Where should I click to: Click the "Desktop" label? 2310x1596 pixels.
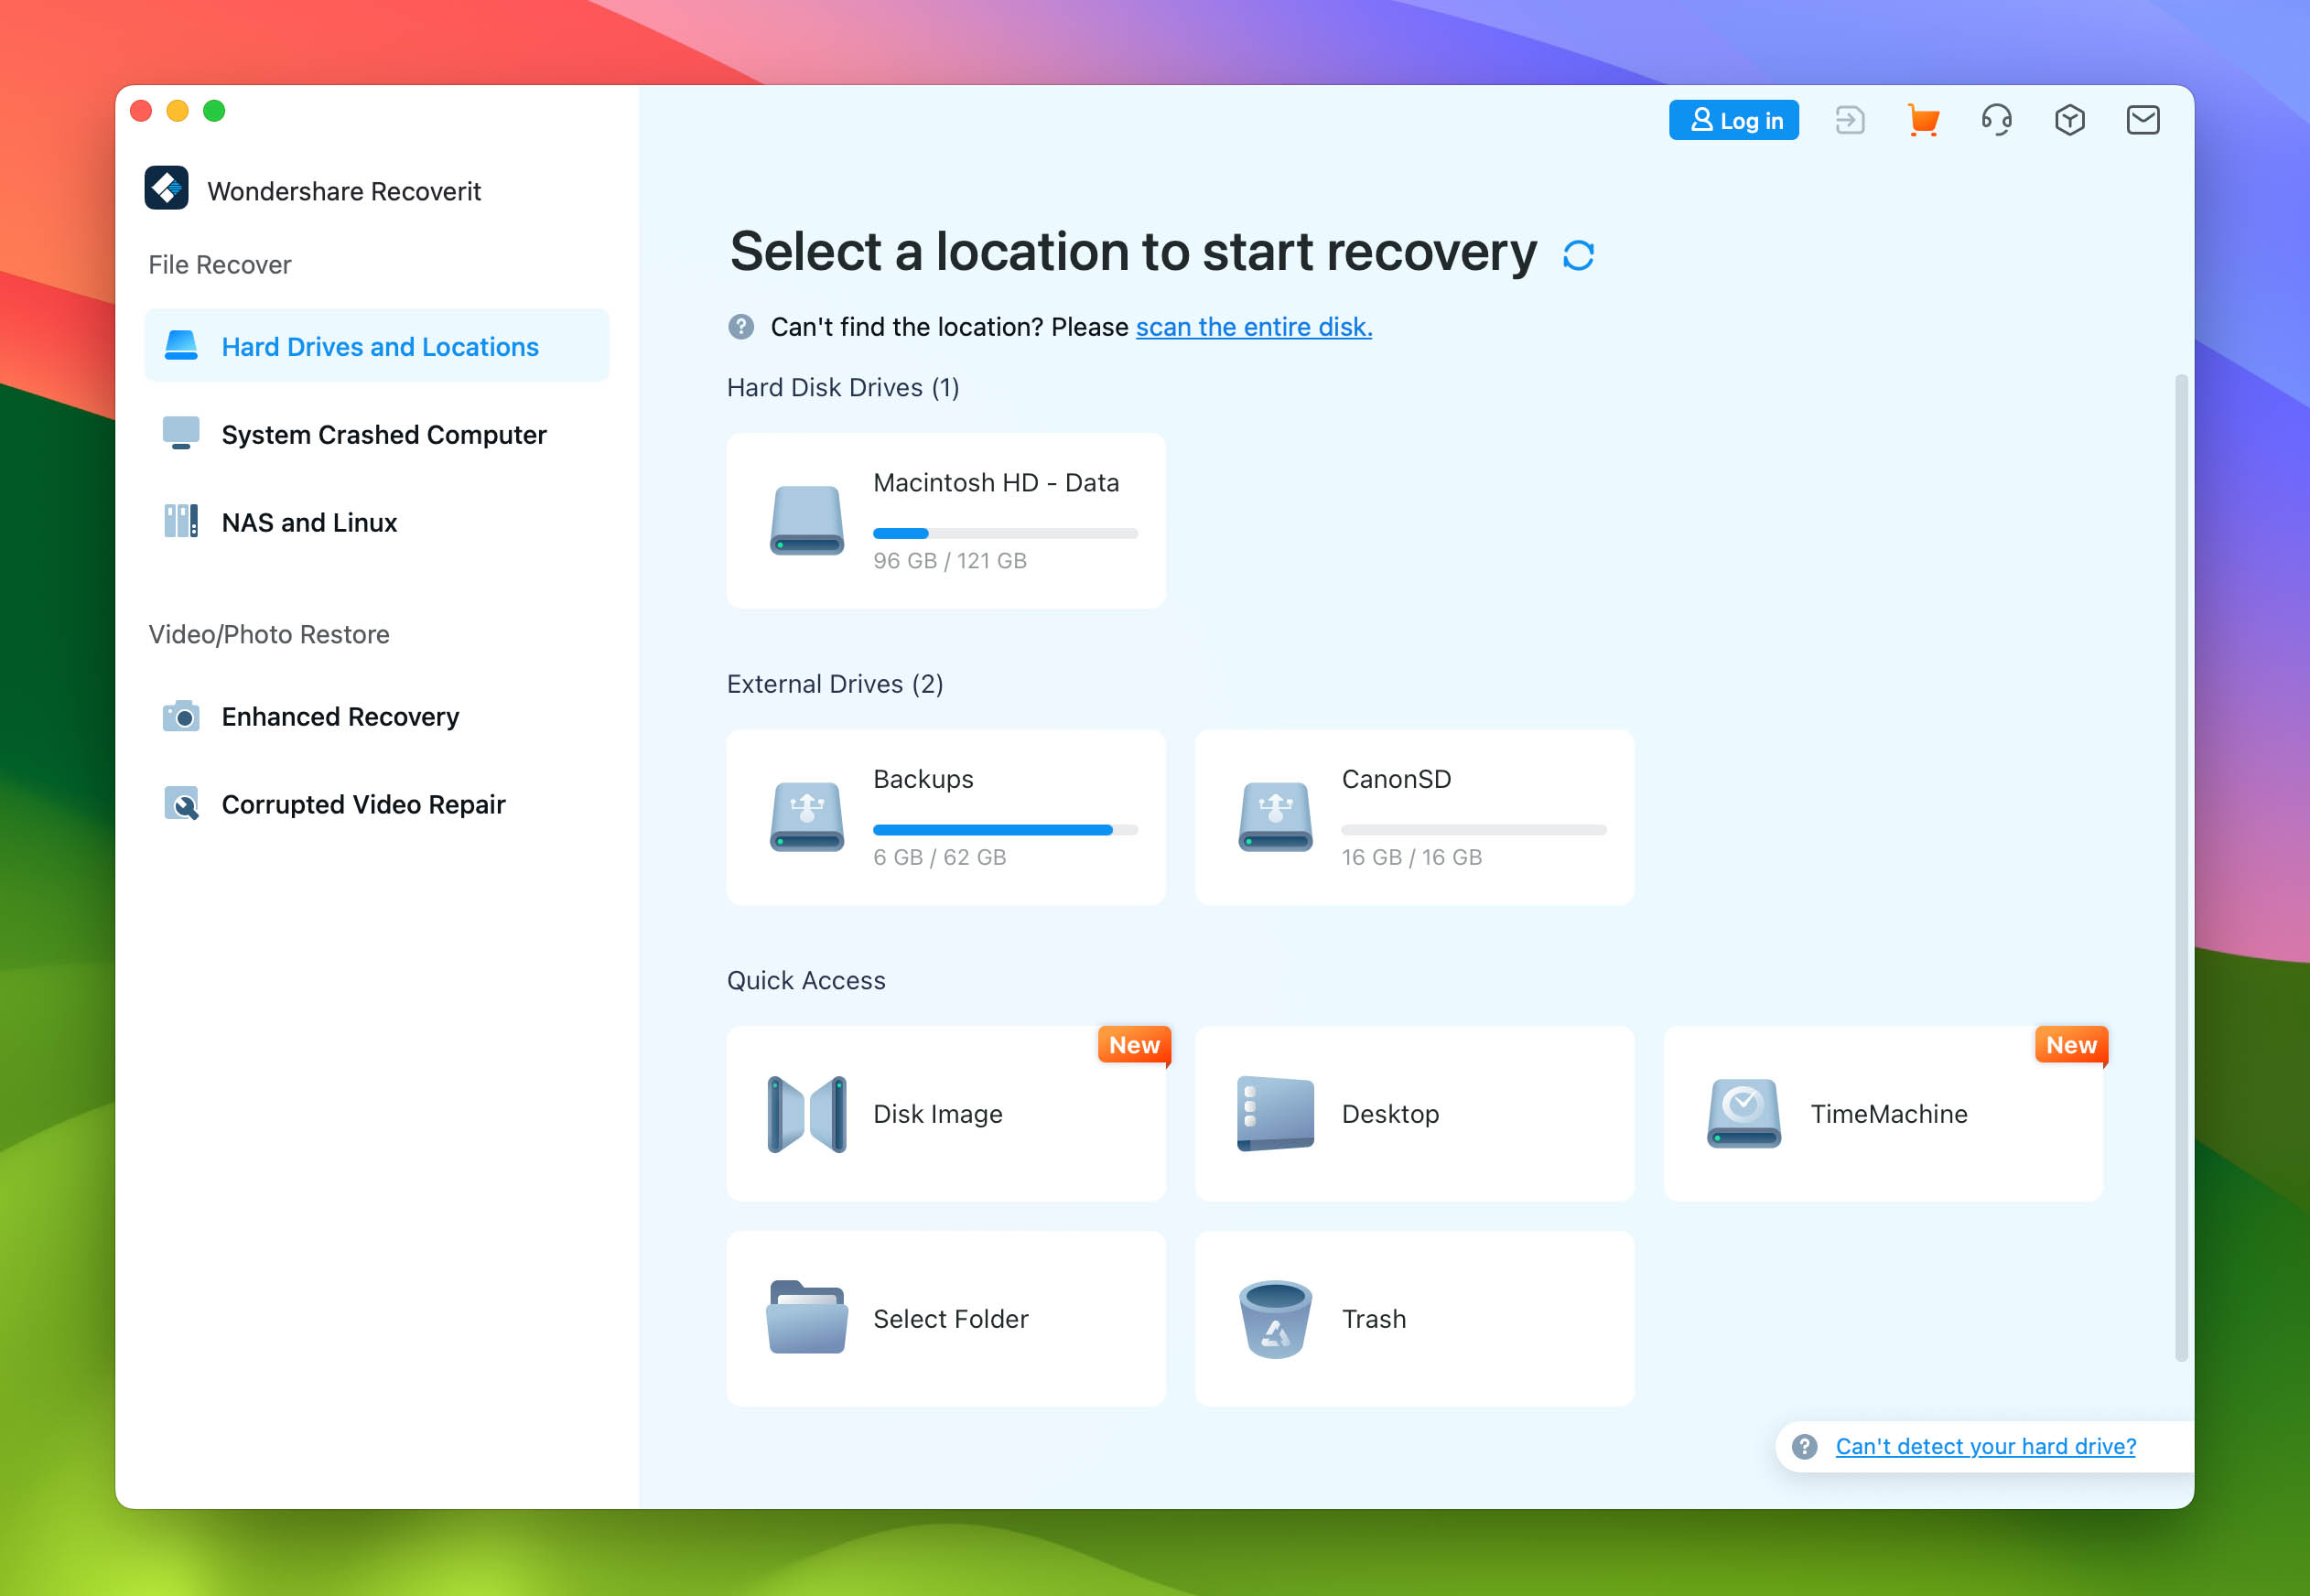[1390, 1114]
